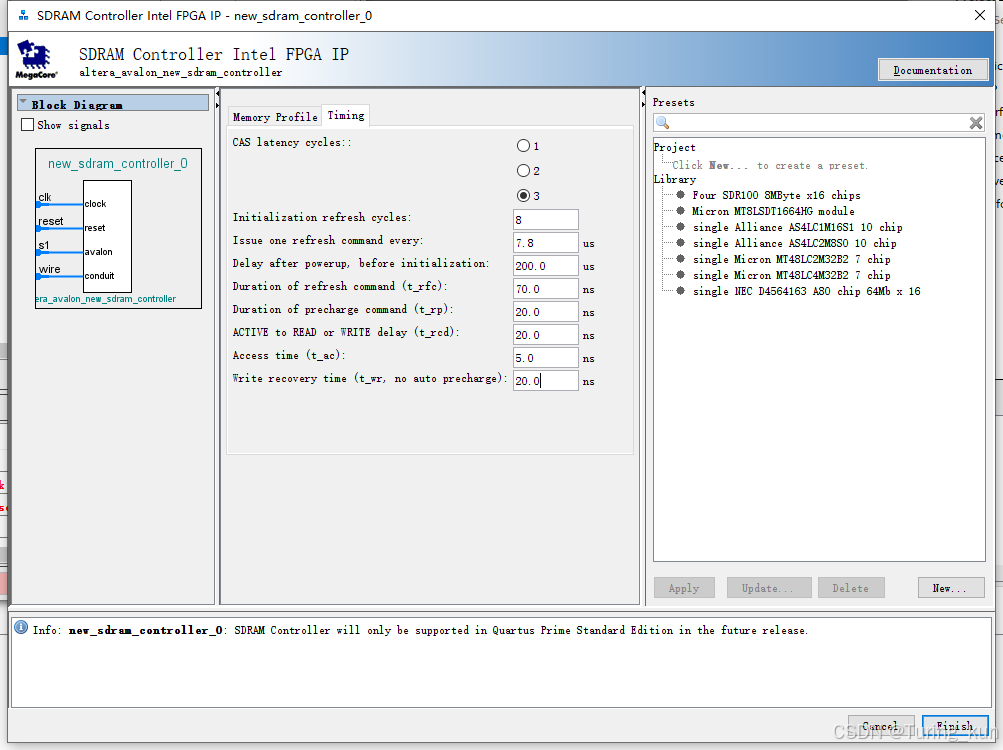
Task: Click the Apply preset button
Action: click(684, 587)
